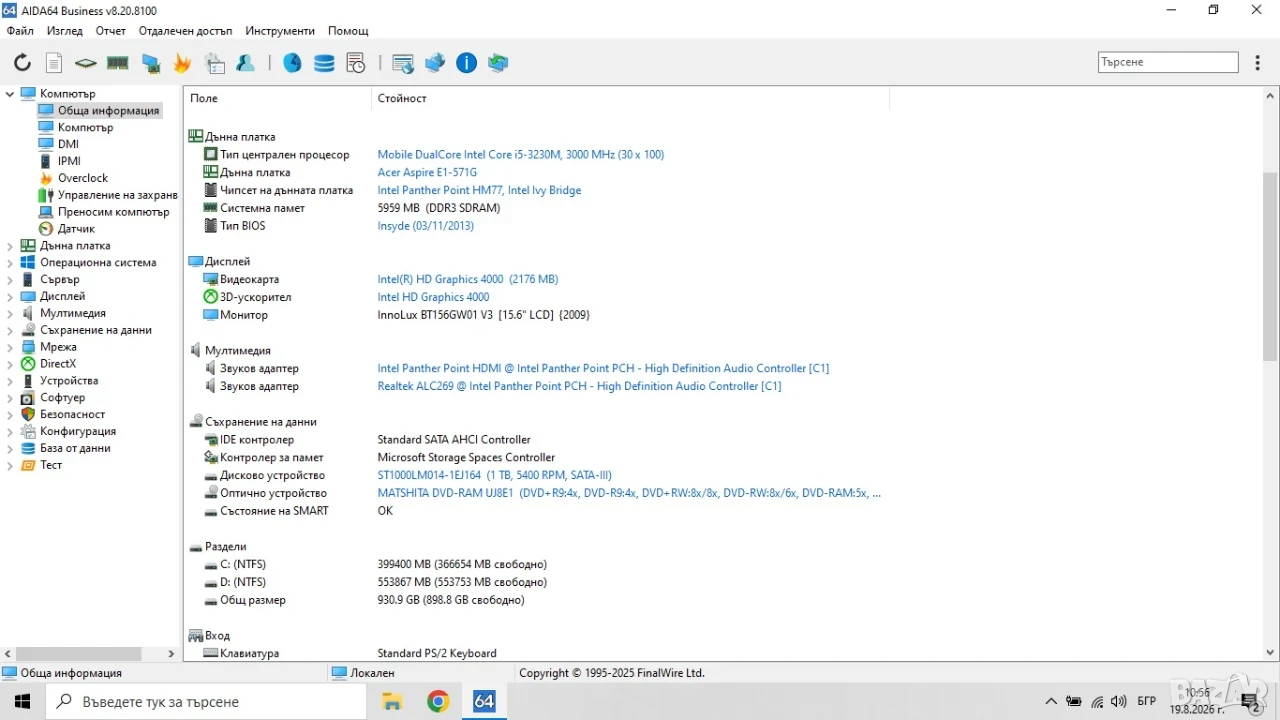Open the Отдалечен достъп menu
The image size is (1280, 720).
click(x=185, y=31)
